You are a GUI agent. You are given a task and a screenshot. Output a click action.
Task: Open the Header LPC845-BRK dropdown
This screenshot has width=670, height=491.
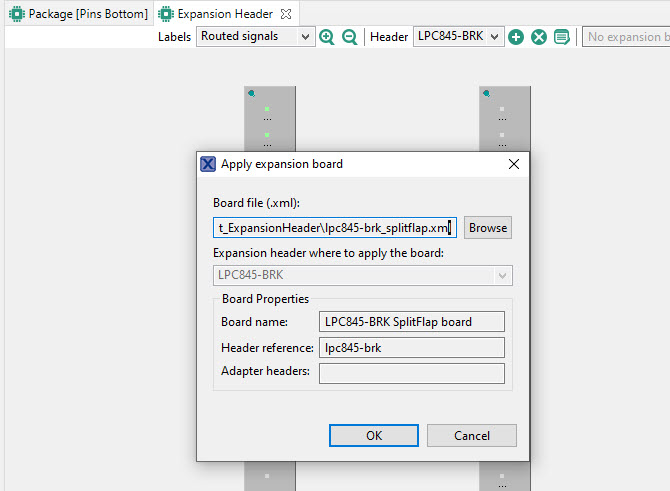click(457, 37)
